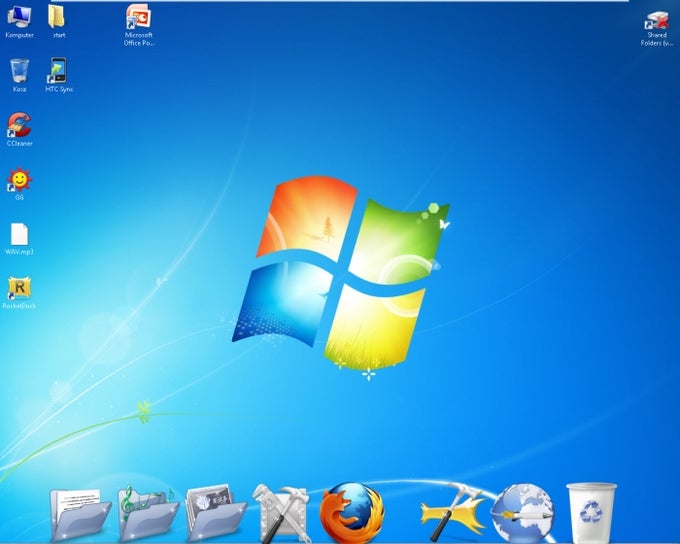Open the 'start' folder on desktop
680x544 pixels.
pos(56,16)
